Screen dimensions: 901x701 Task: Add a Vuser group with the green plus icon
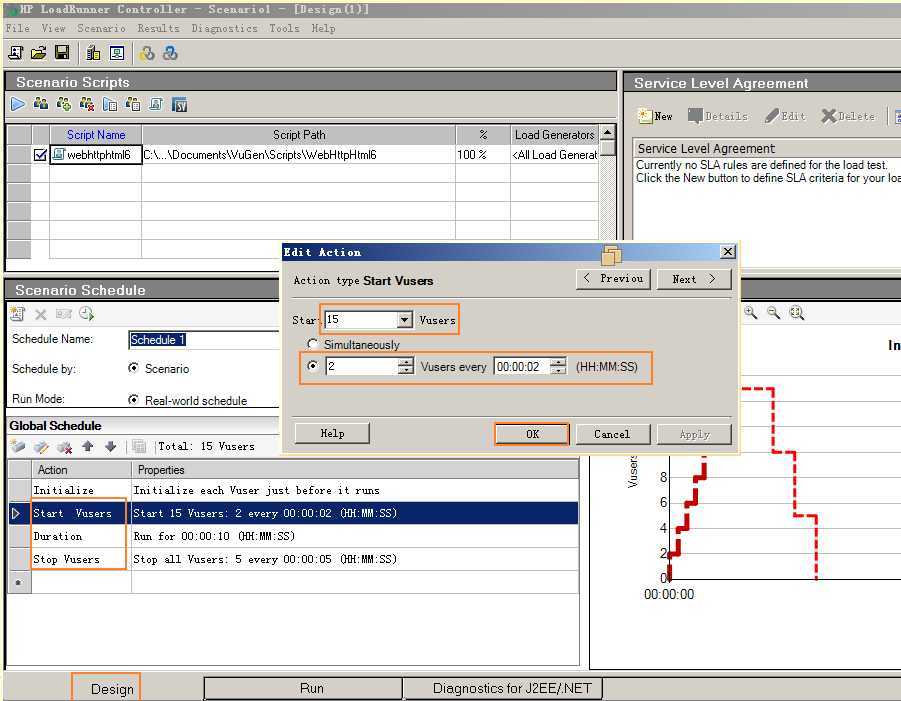(64, 104)
